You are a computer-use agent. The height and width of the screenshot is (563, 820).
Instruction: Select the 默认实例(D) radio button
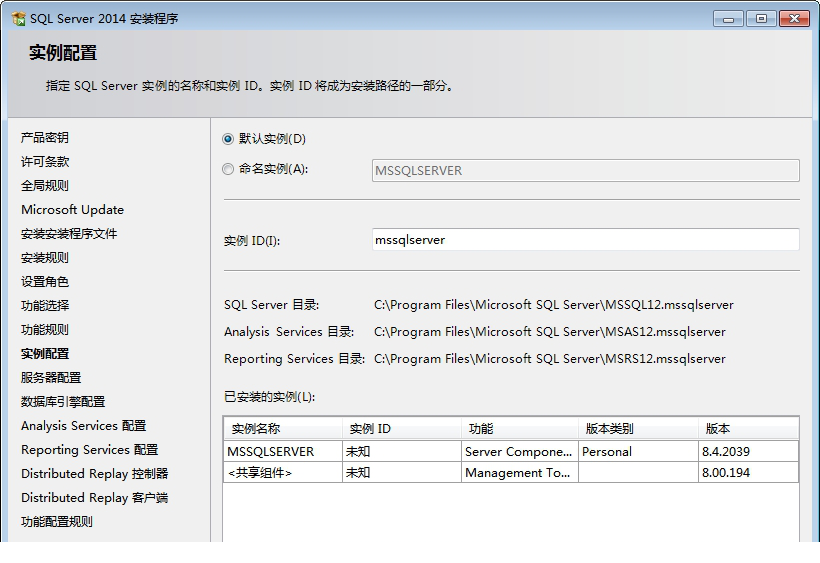227,139
